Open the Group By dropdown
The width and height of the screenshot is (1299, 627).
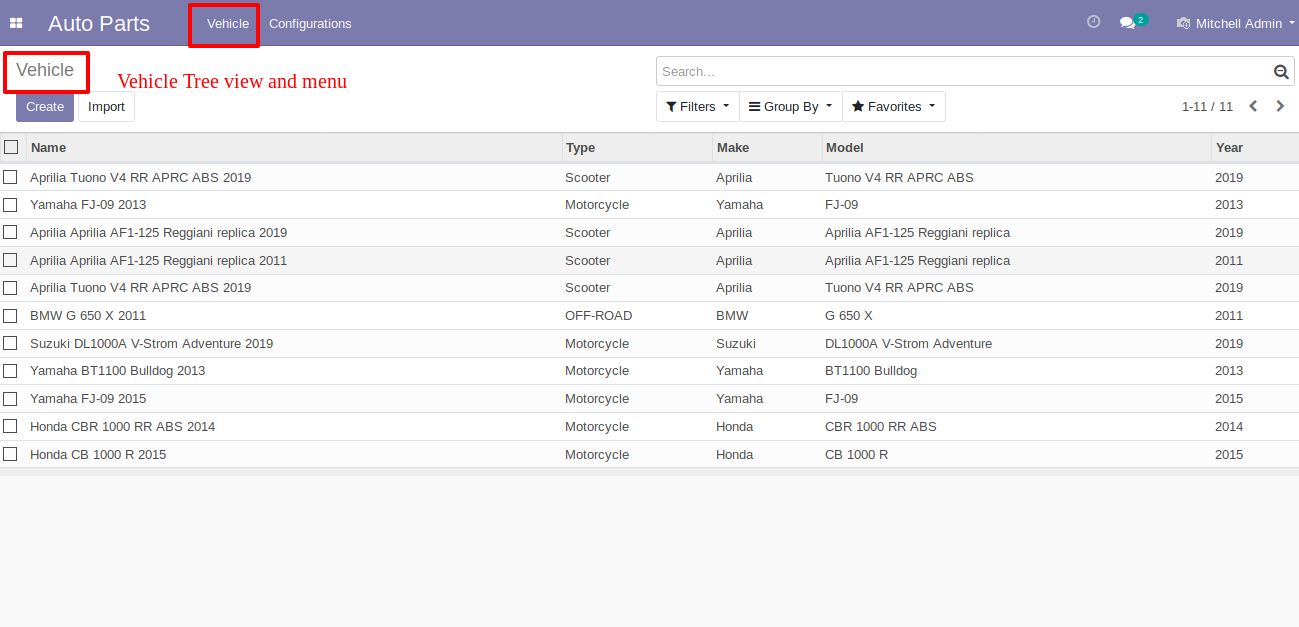[791, 107]
